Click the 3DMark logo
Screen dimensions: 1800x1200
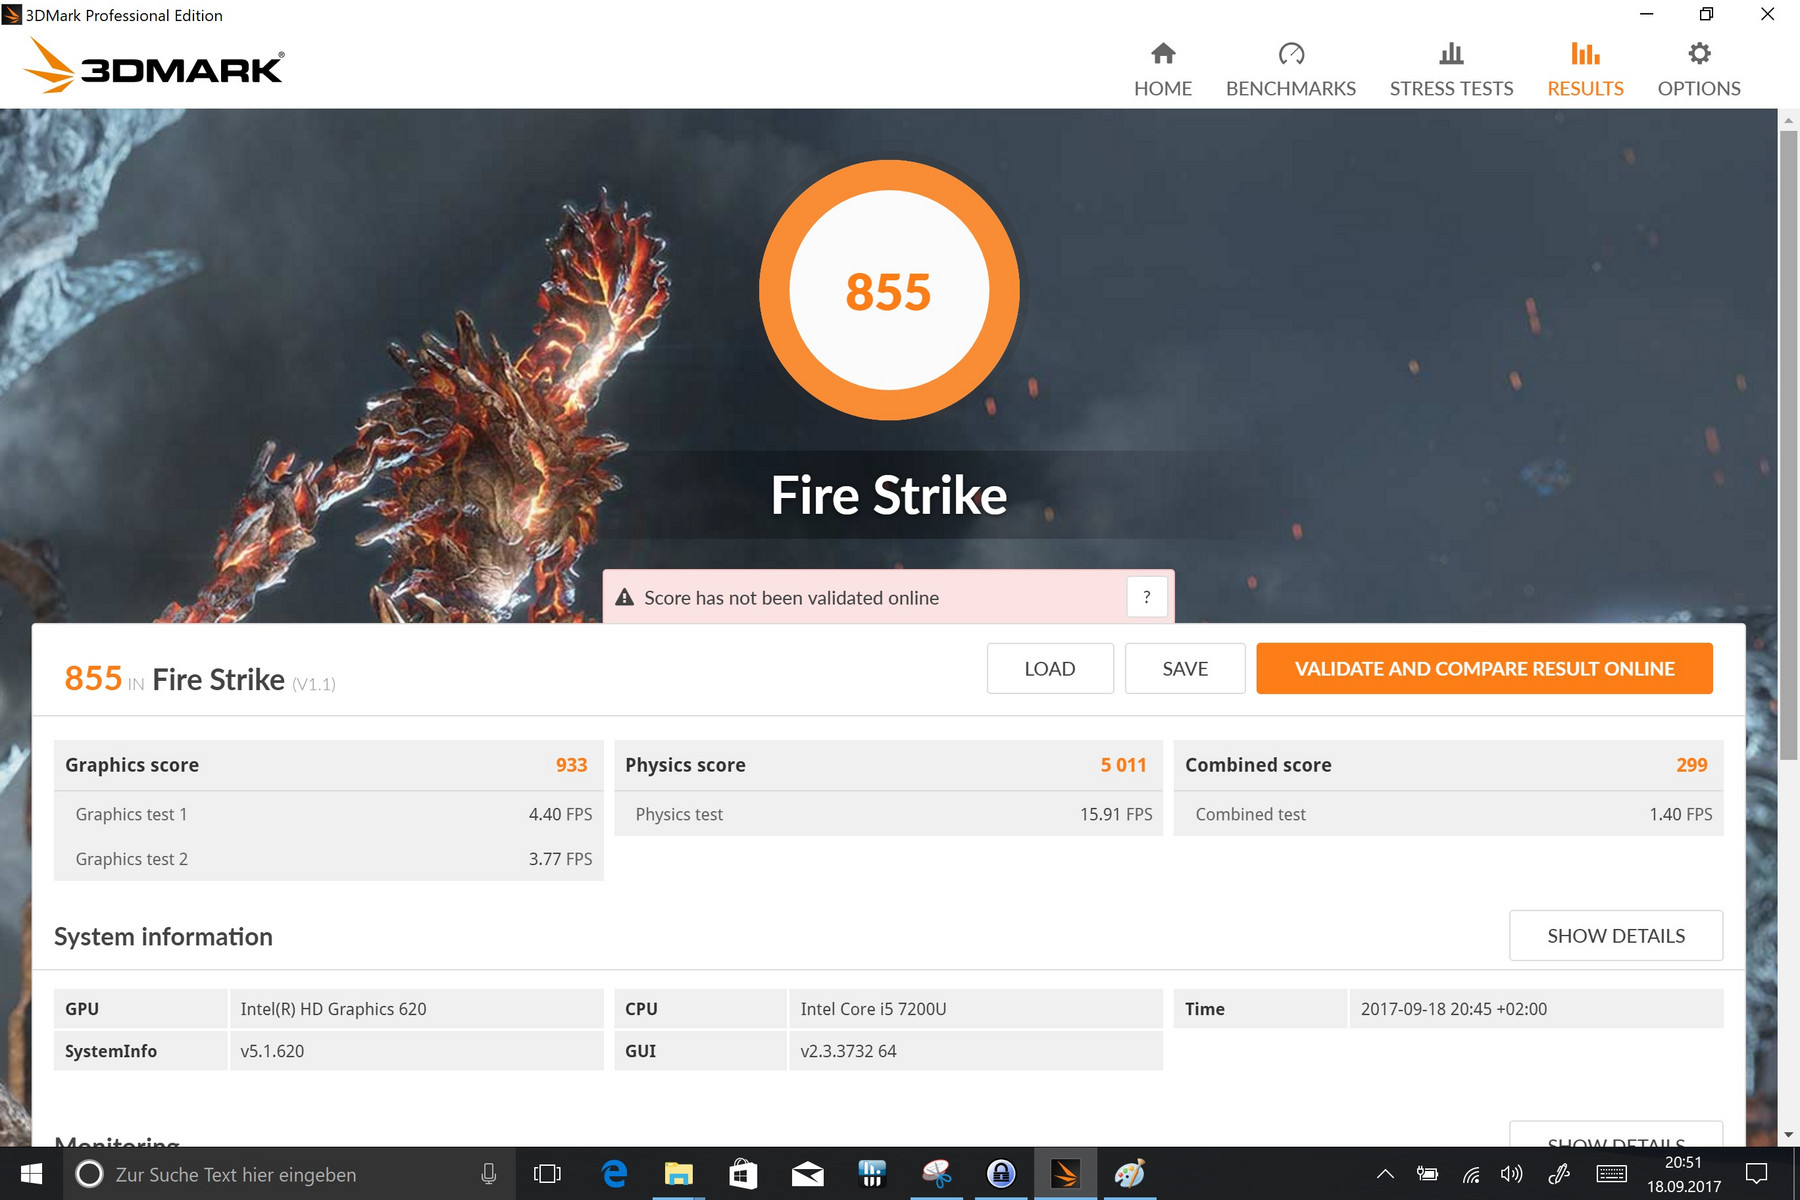click(x=154, y=66)
